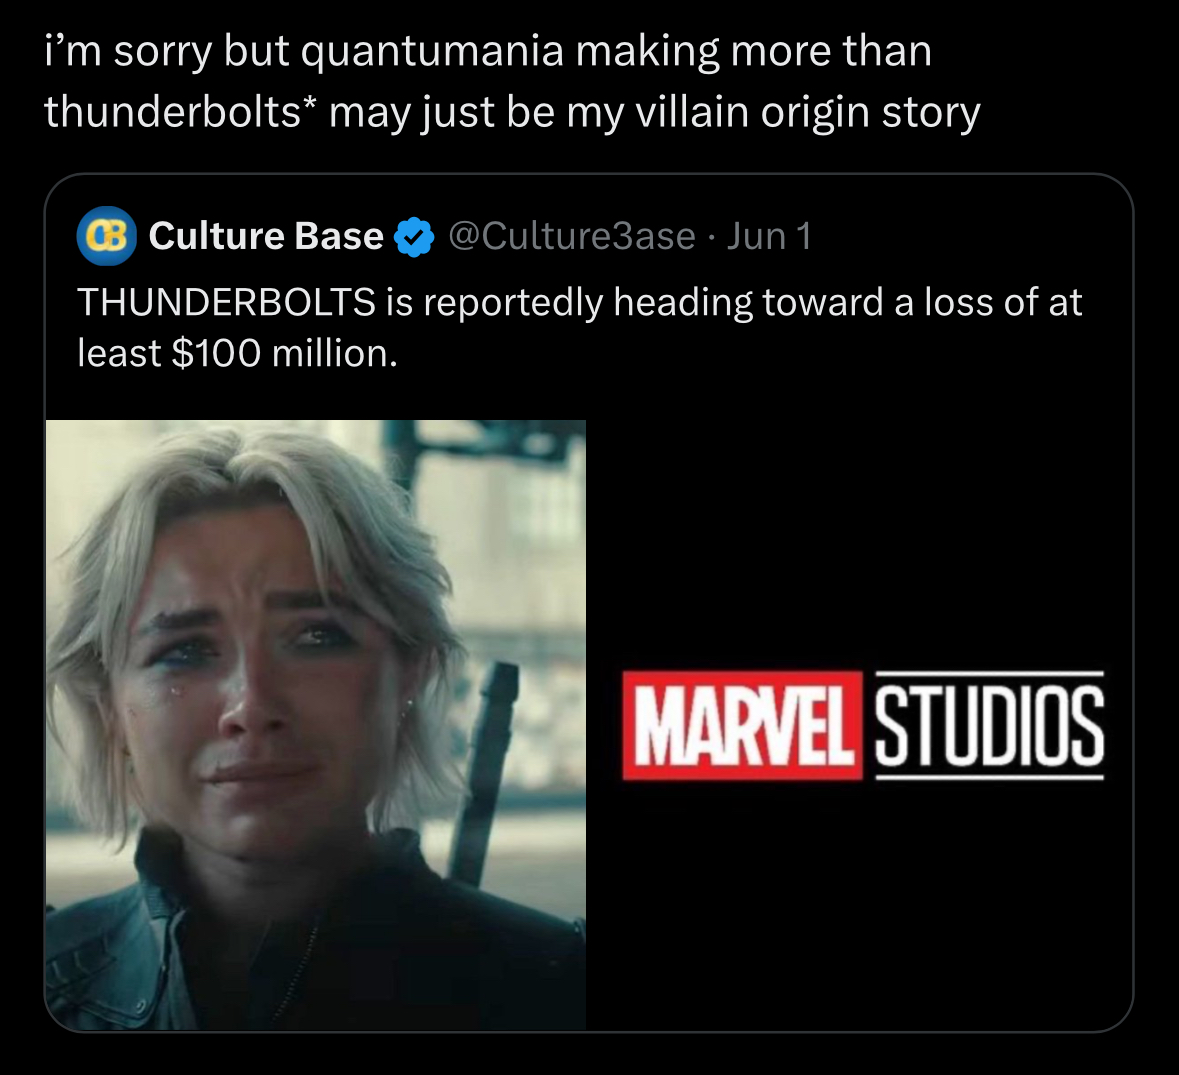Open the Marvel Studios logo image
1179x1075 pixels.
coord(862,724)
